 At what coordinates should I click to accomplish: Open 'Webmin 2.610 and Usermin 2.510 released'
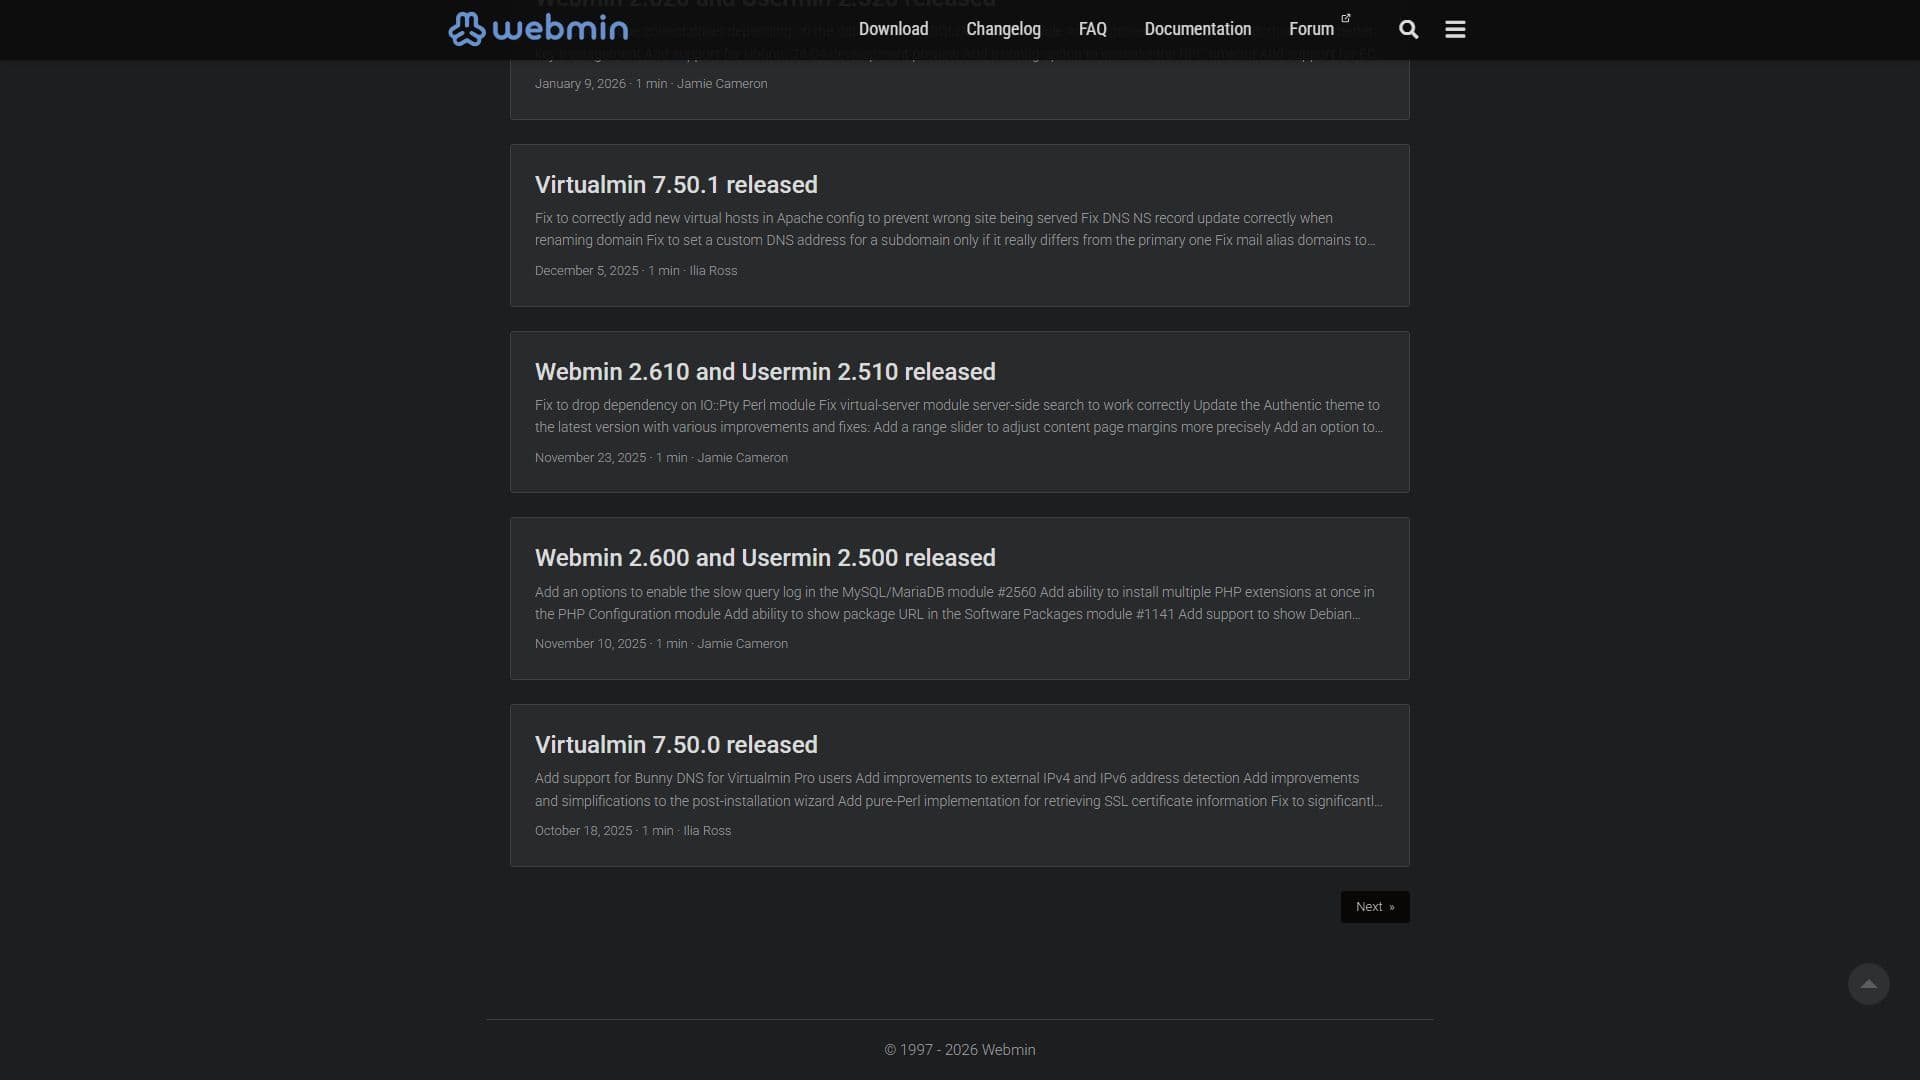(765, 372)
